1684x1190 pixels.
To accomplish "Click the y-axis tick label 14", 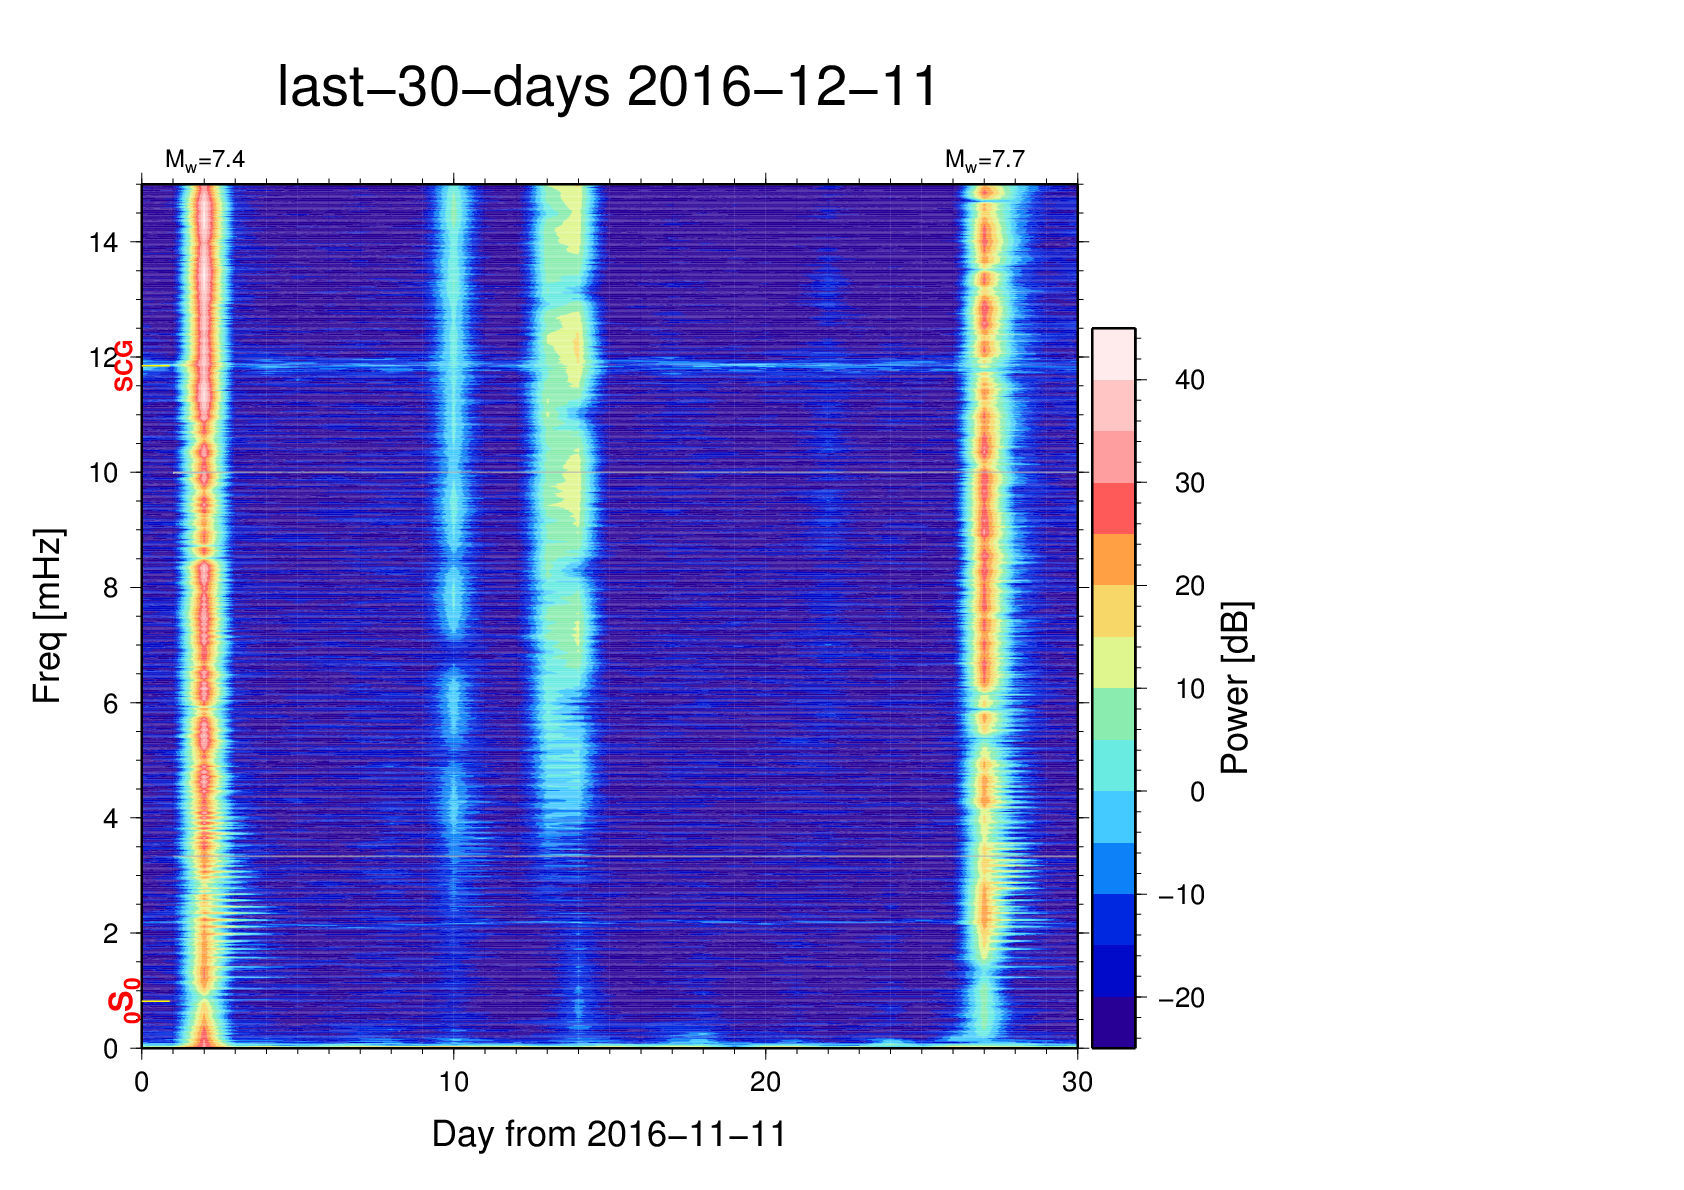I will click(x=103, y=243).
